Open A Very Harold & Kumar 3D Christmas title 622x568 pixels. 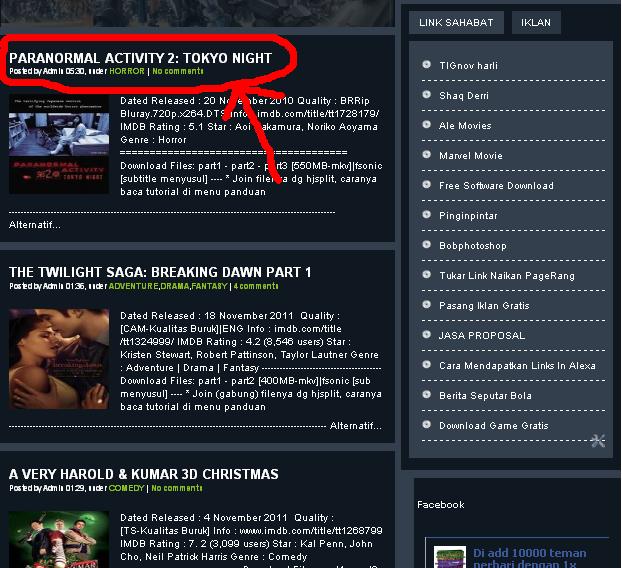(x=144, y=474)
